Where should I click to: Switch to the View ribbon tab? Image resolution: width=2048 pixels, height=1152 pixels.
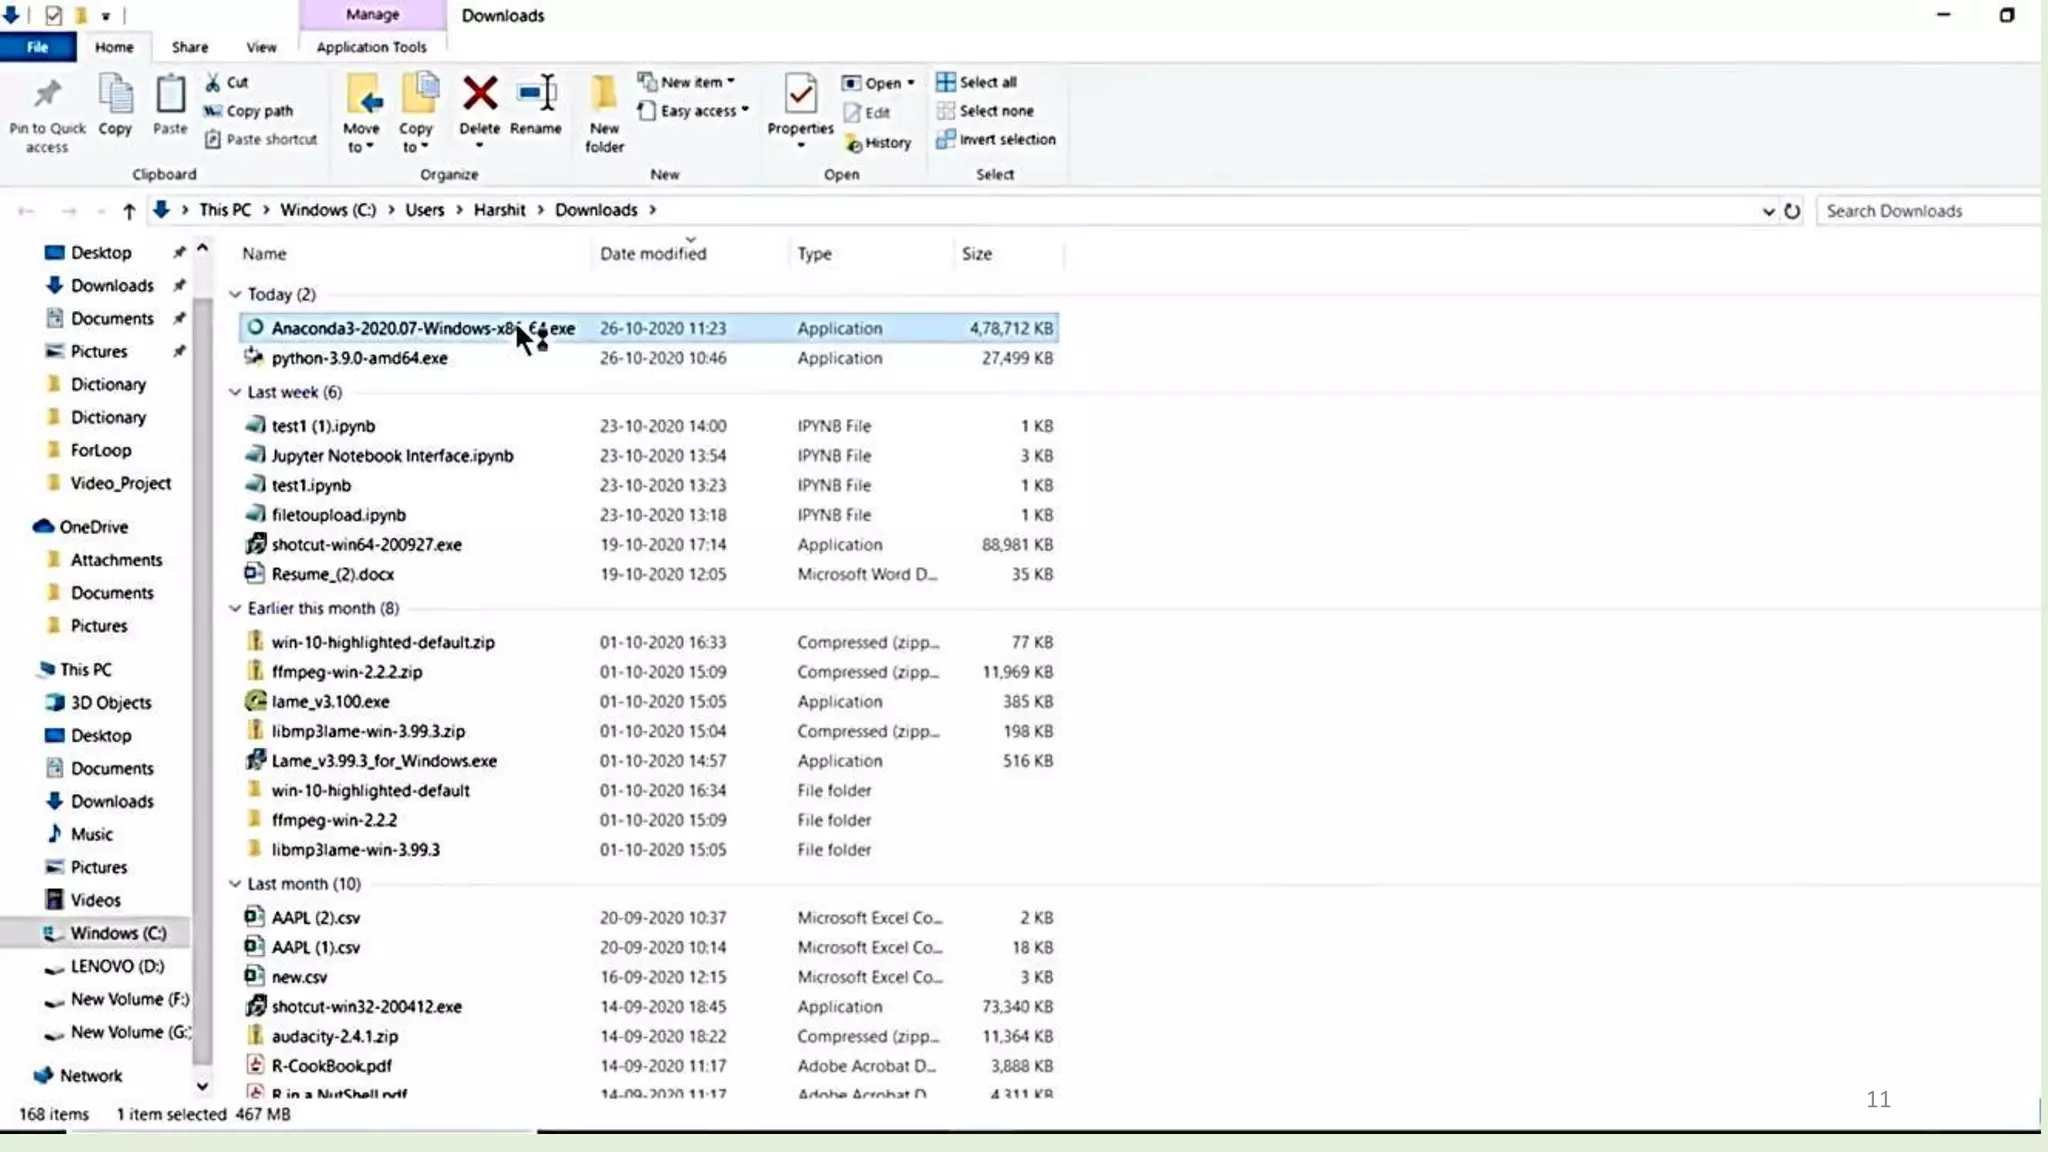point(261,47)
